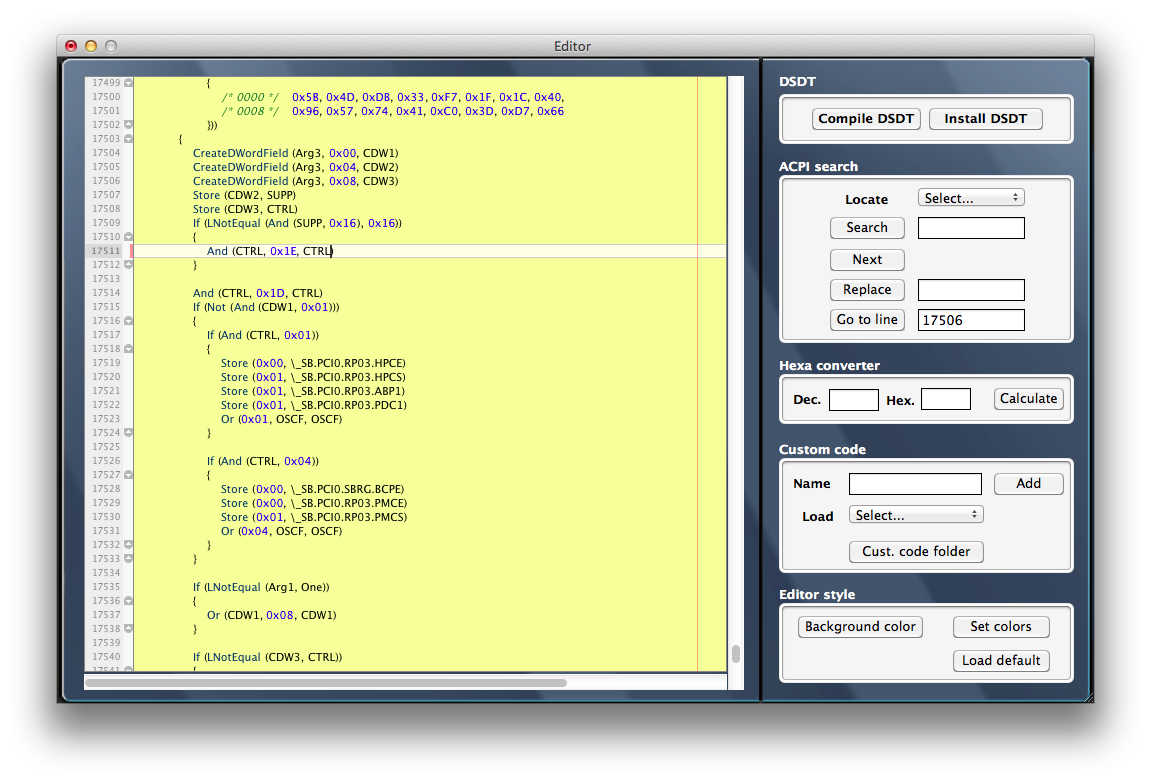Collapse the code fold at line 17510

pyautogui.click(x=128, y=237)
